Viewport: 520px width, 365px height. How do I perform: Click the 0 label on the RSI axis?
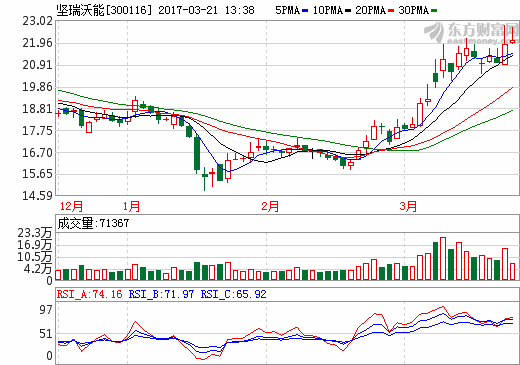pyautogui.click(x=49, y=356)
